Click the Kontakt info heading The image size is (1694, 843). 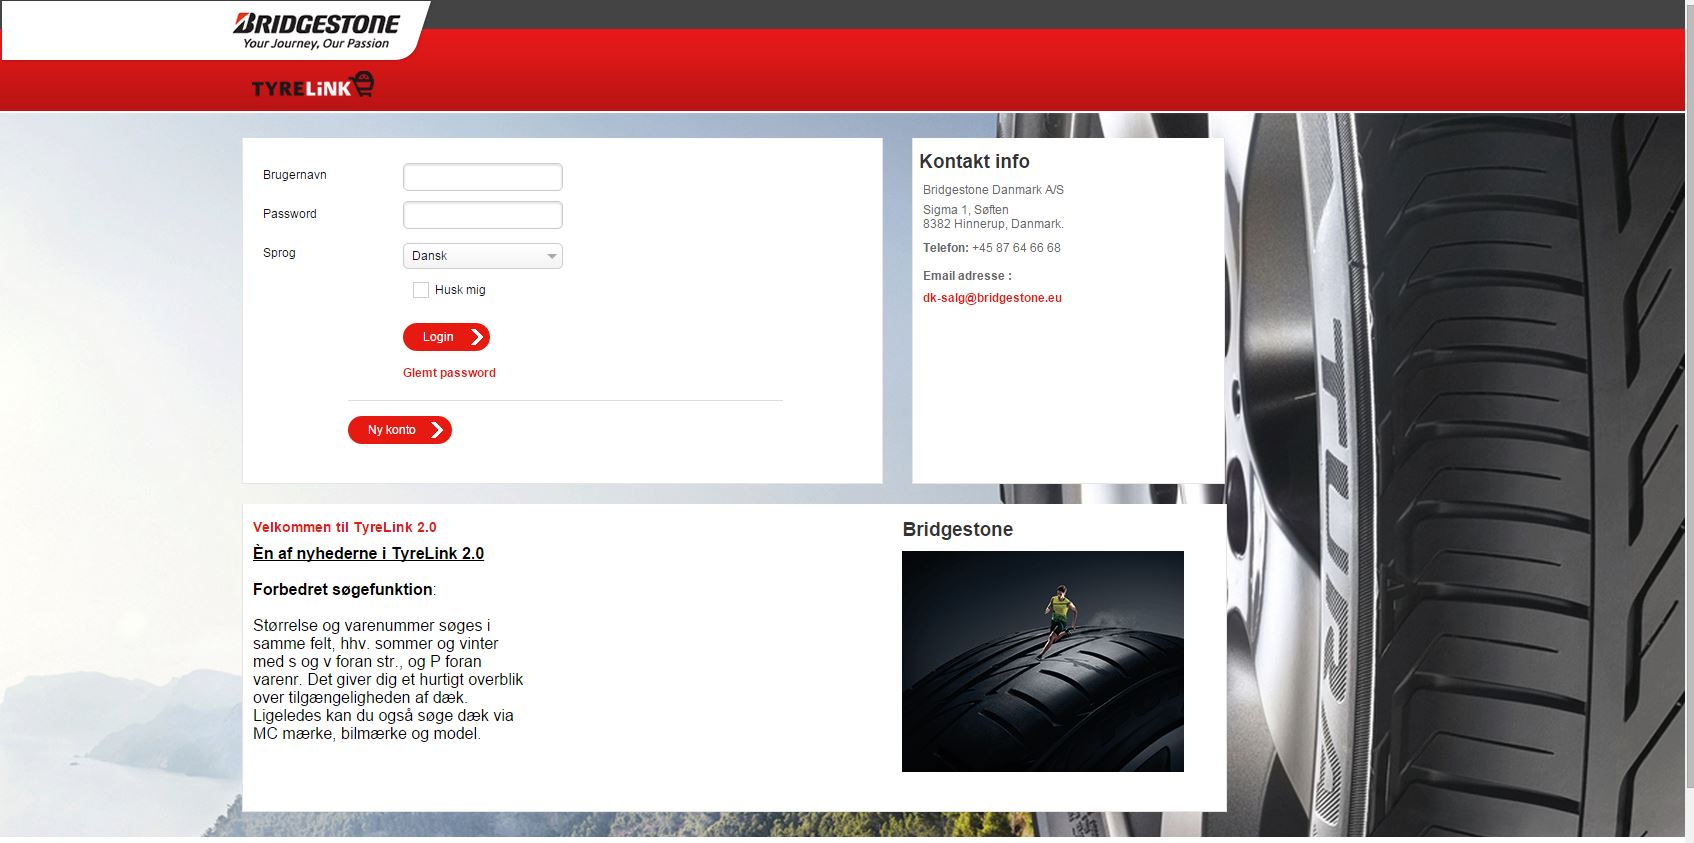pos(974,162)
